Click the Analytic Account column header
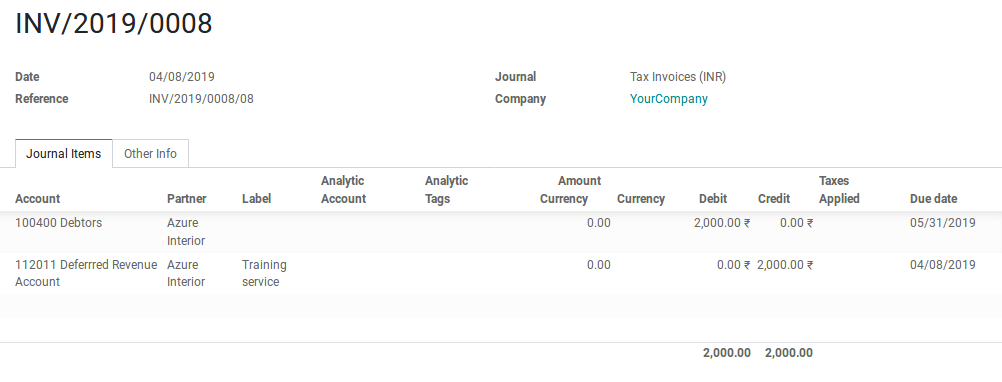 343,190
